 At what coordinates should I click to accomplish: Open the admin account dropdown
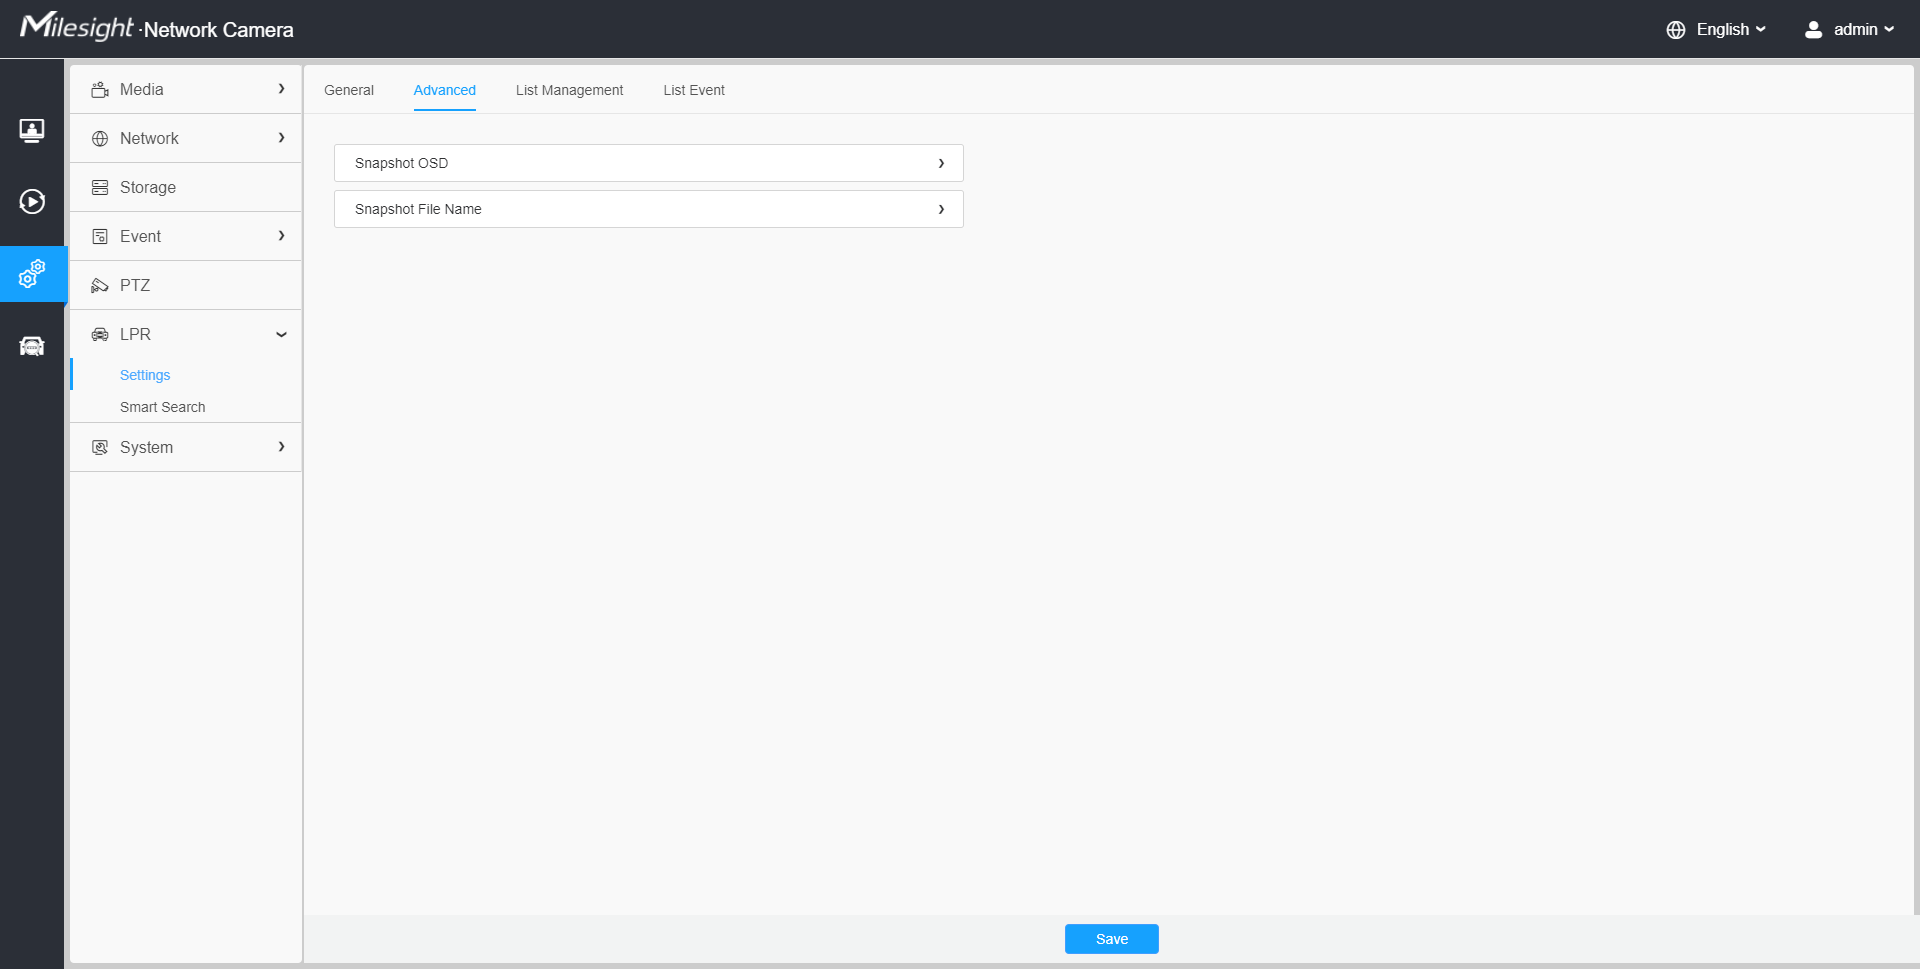coord(1863,30)
